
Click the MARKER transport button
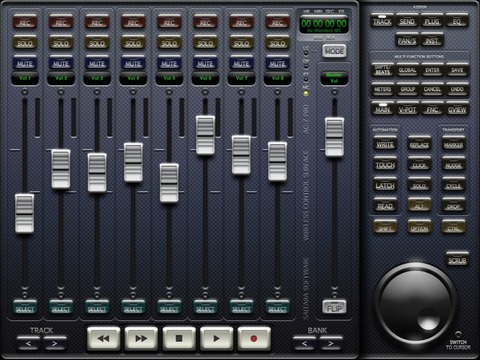[x=453, y=144]
